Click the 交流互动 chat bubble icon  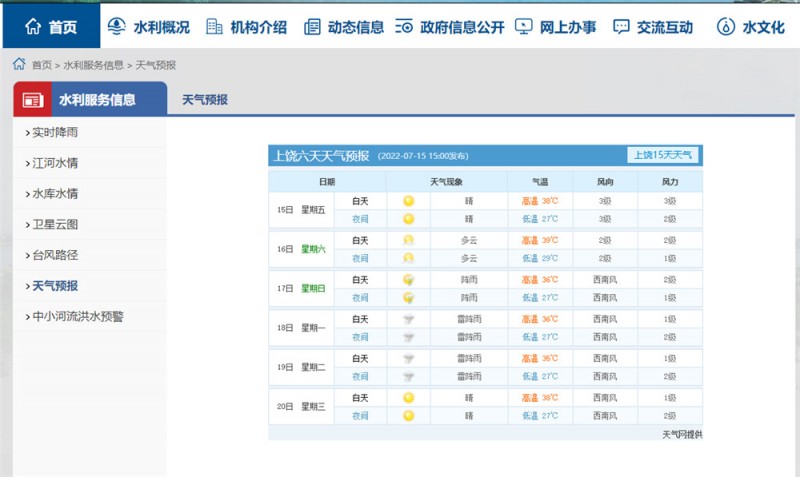(620, 27)
